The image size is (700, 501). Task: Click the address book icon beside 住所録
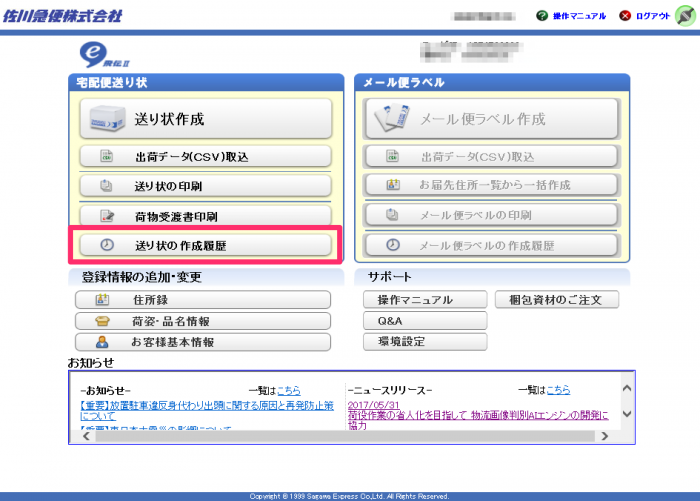tap(102, 300)
